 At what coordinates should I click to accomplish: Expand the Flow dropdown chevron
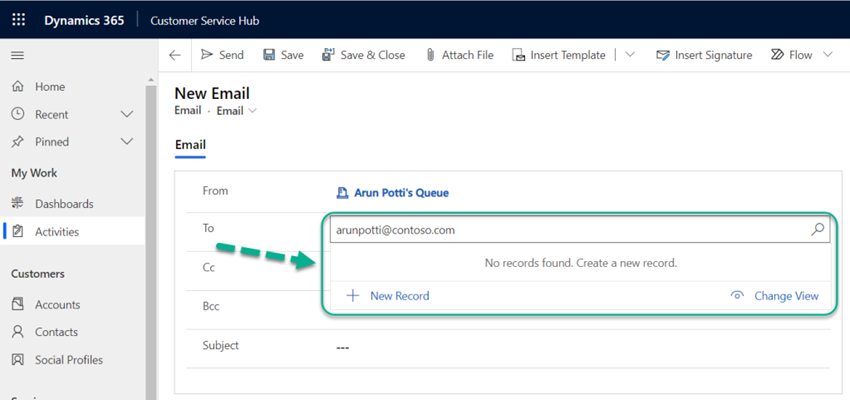[827, 55]
